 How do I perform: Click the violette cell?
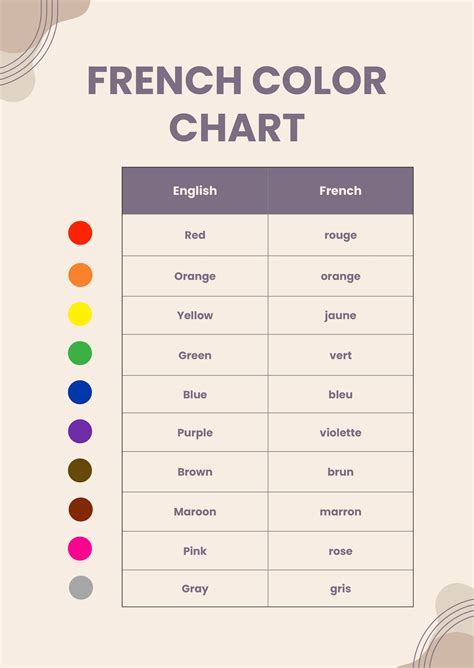point(341,432)
